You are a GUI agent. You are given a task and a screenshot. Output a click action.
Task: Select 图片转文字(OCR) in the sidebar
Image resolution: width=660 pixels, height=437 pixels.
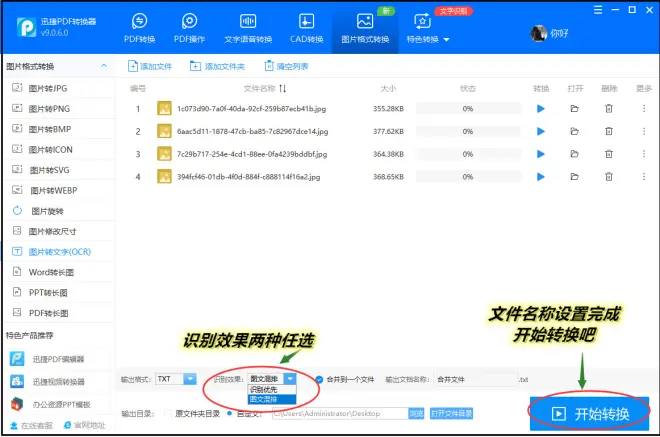point(59,252)
